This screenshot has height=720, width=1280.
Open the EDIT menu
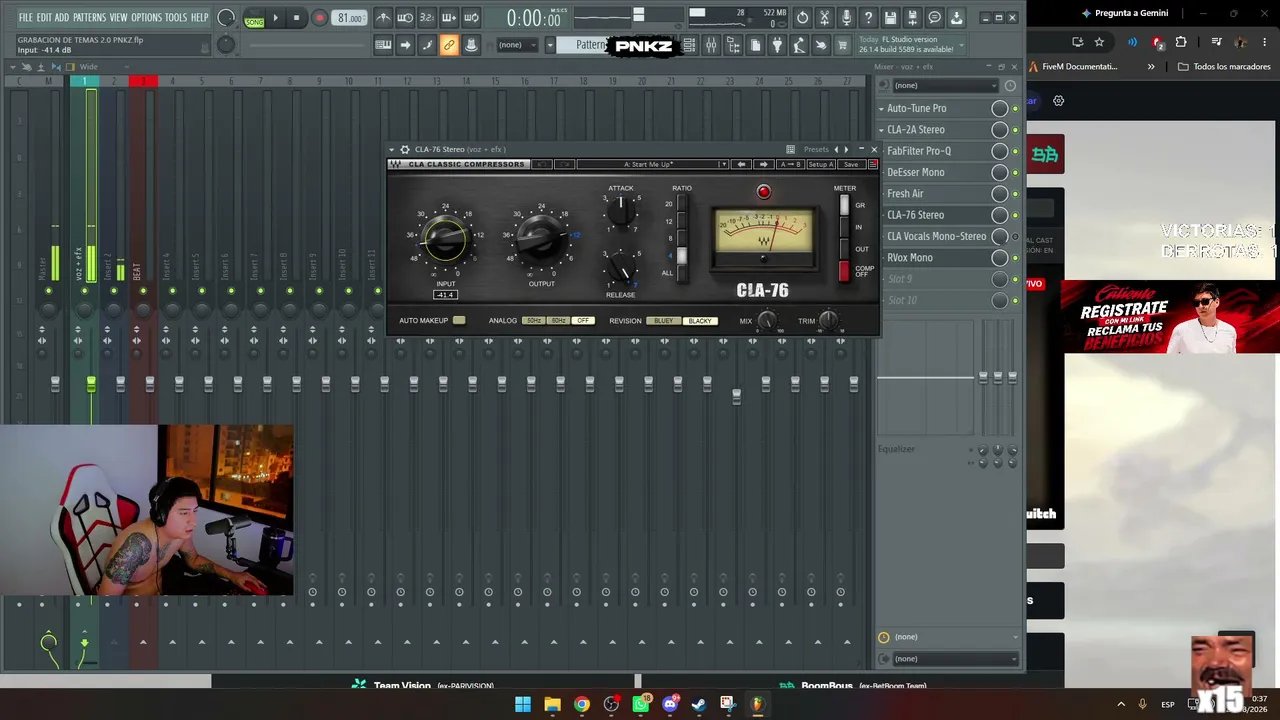click(x=44, y=18)
